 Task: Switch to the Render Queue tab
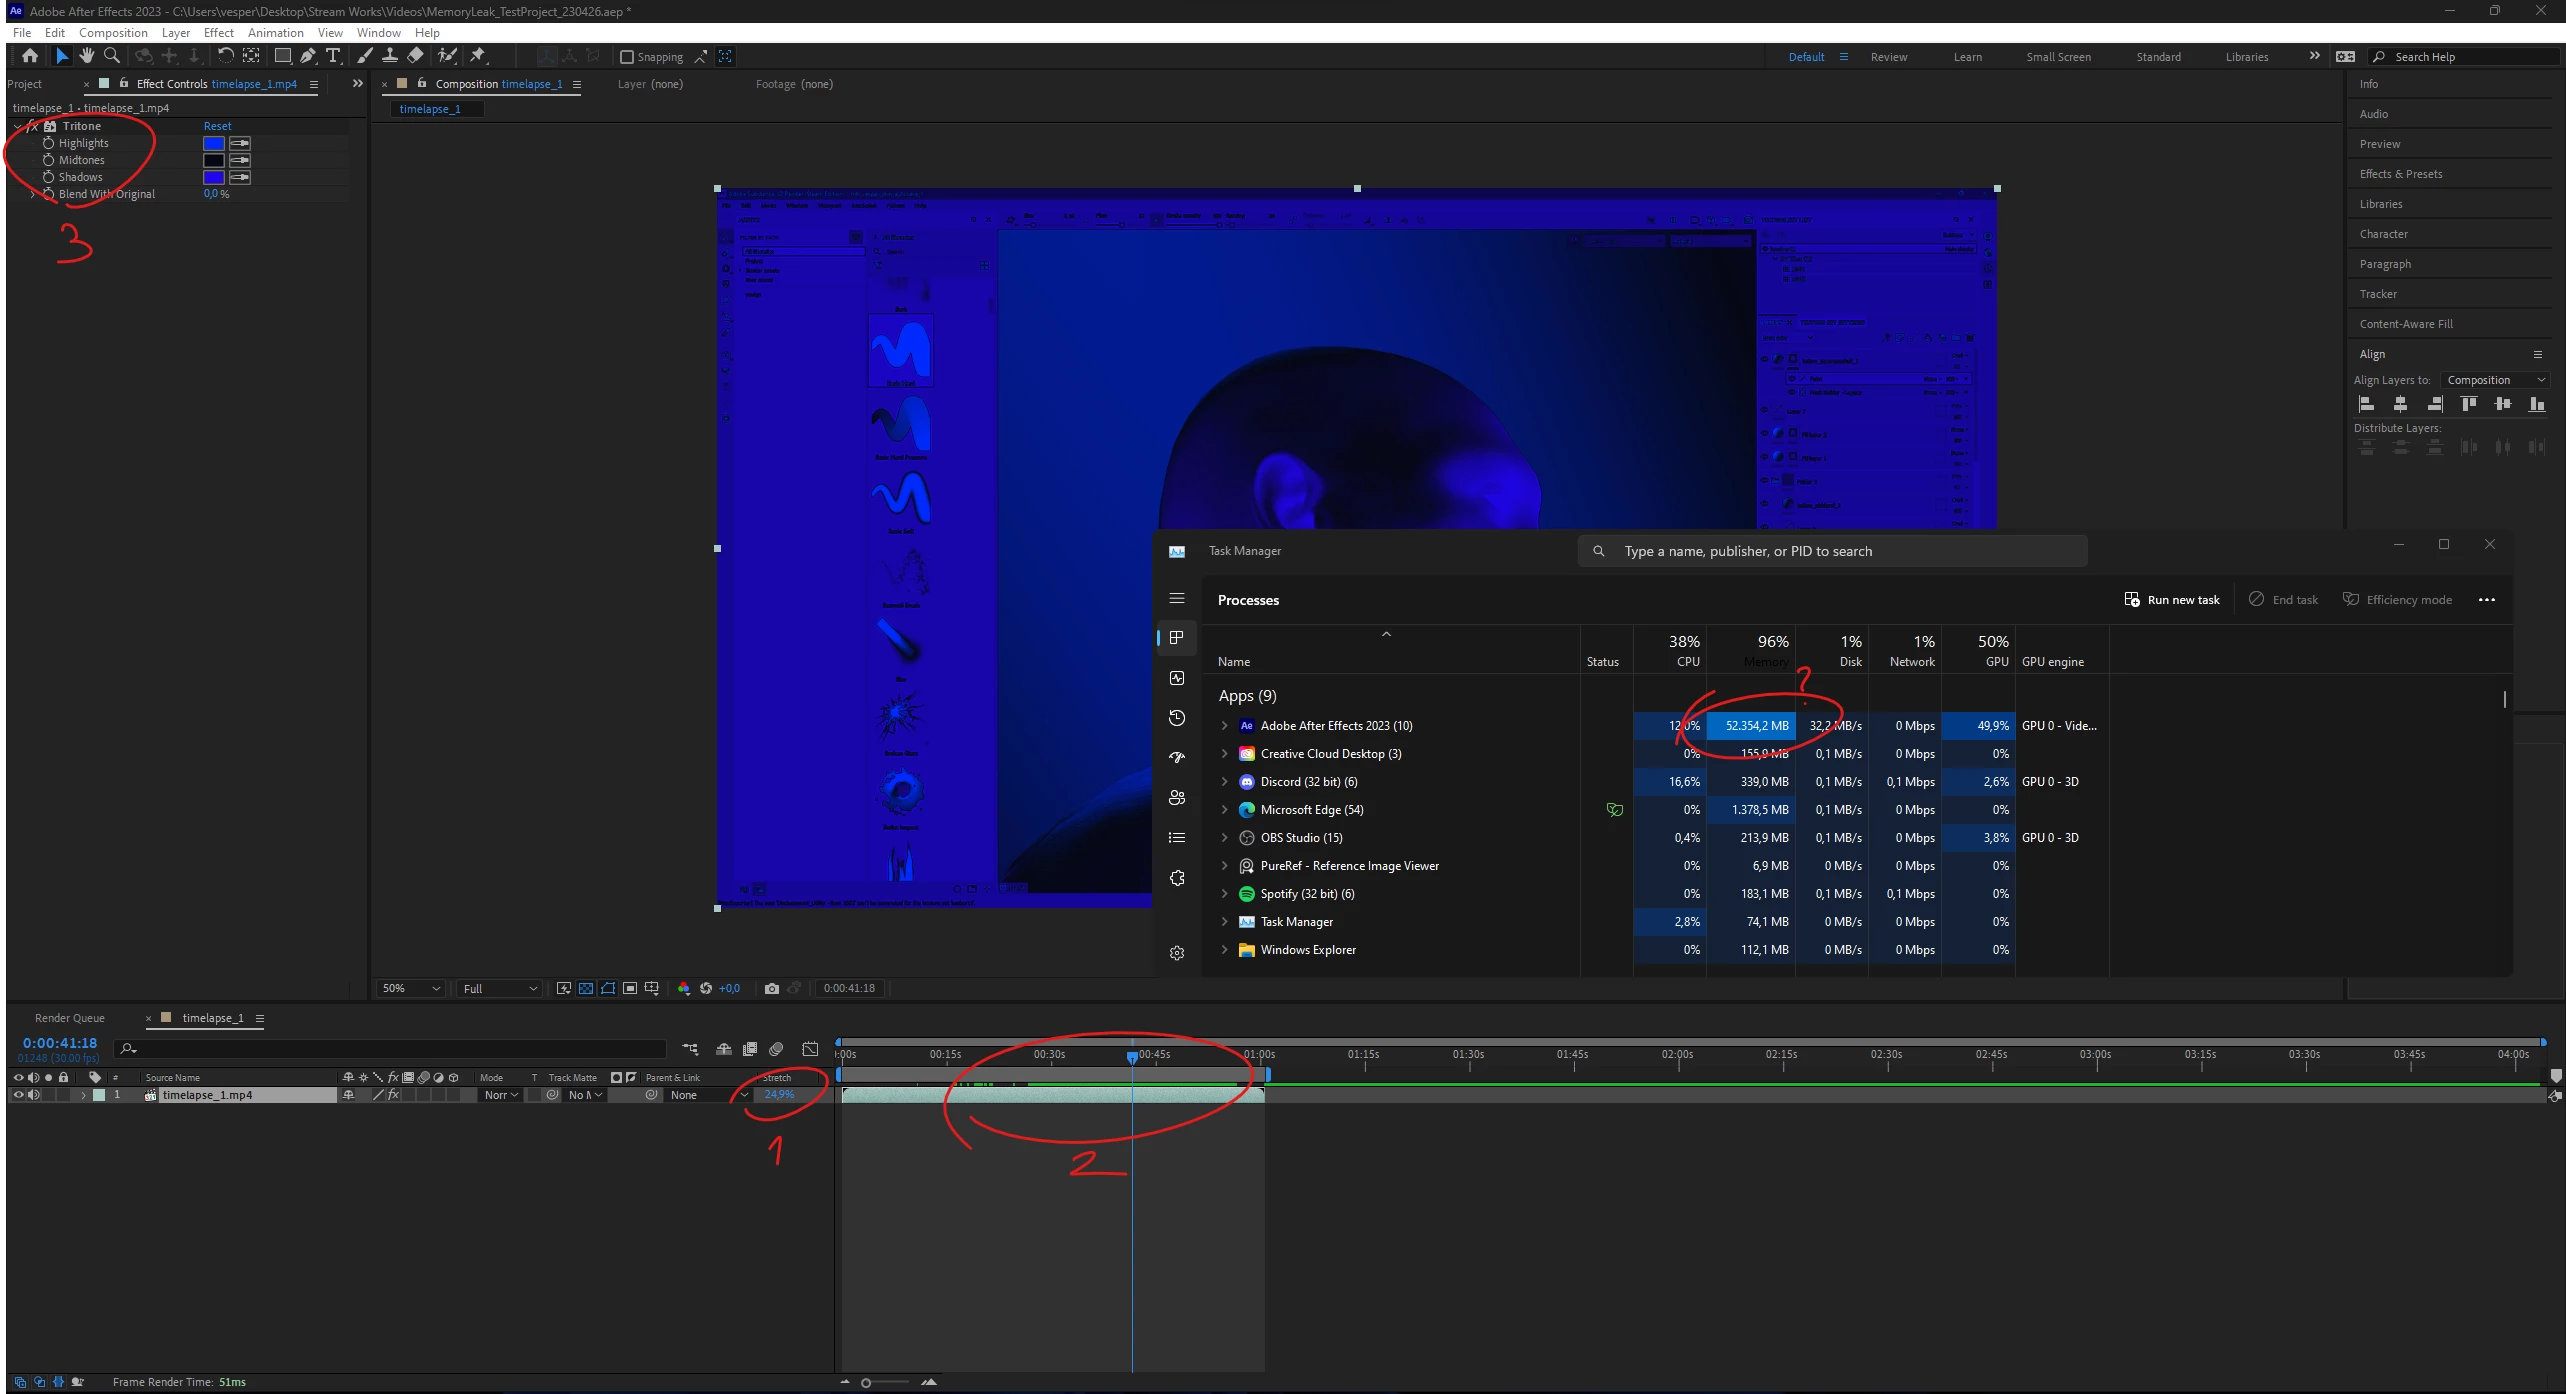click(x=69, y=1018)
